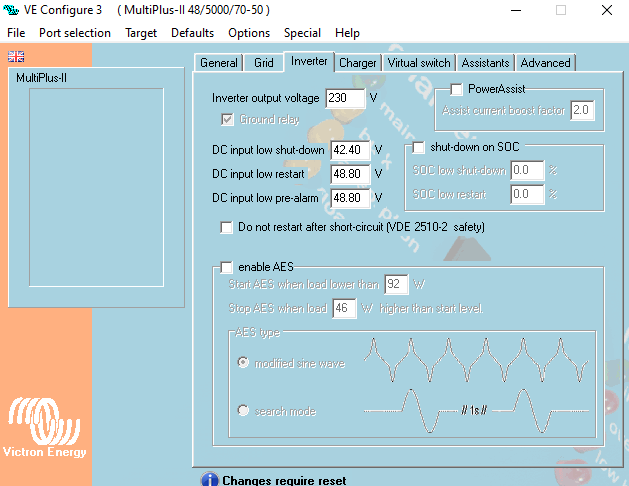629x486 pixels.
Task: Open the Target menu
Action: point(141,33)
